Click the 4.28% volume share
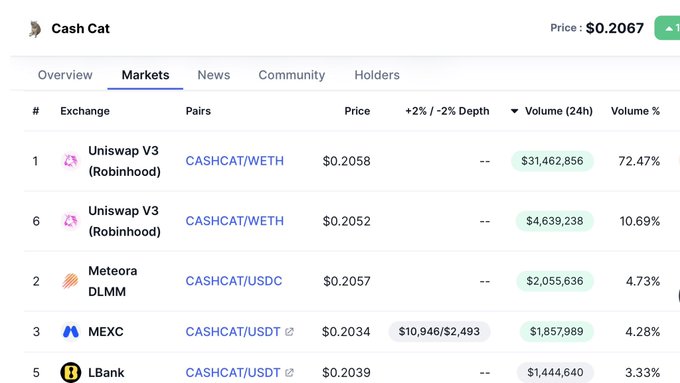680x383 pixels. pos(643,332)
